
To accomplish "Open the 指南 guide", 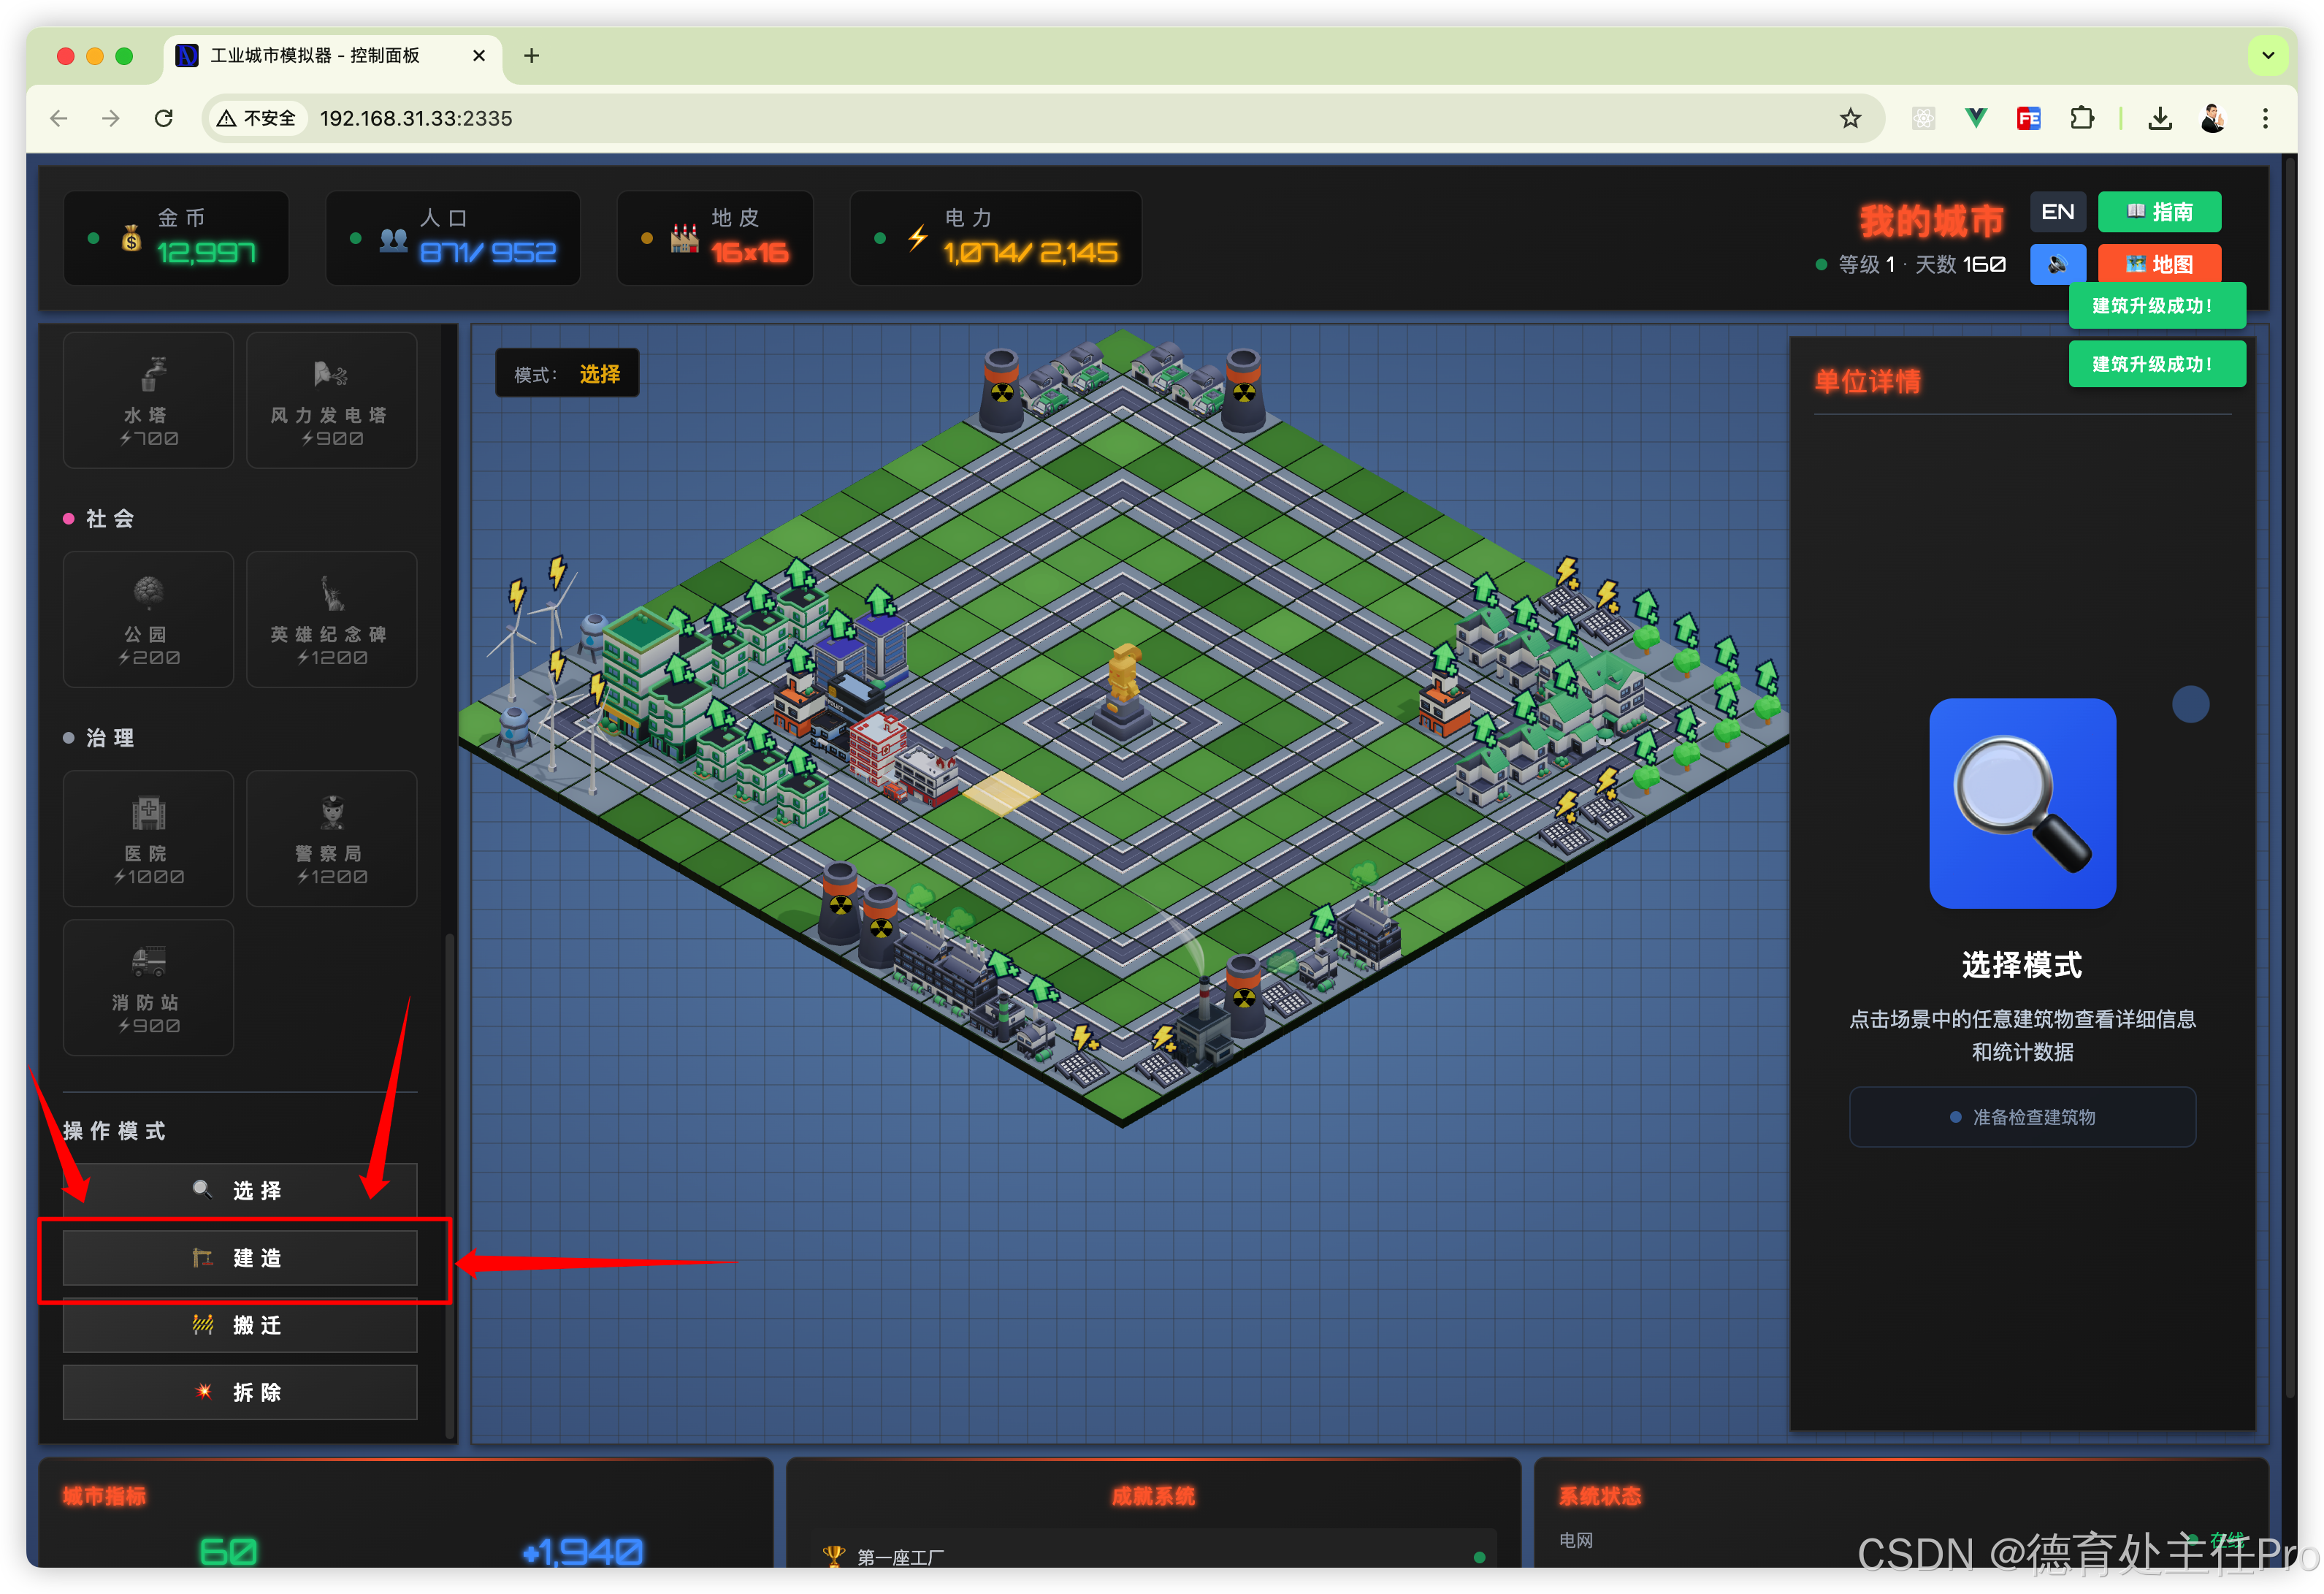I will point(2158,212).
